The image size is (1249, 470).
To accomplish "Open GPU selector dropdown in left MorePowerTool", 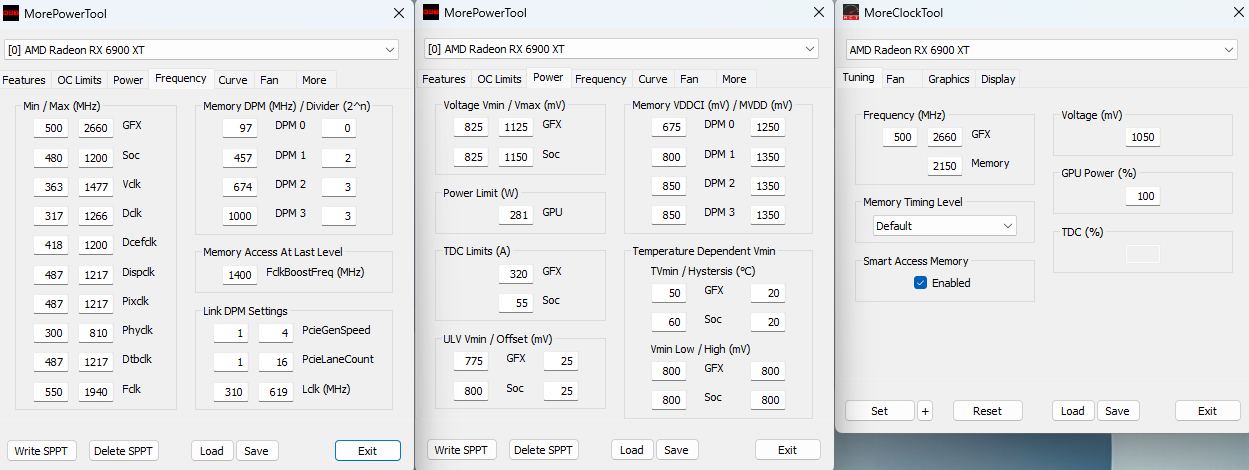I will (202, 49).
